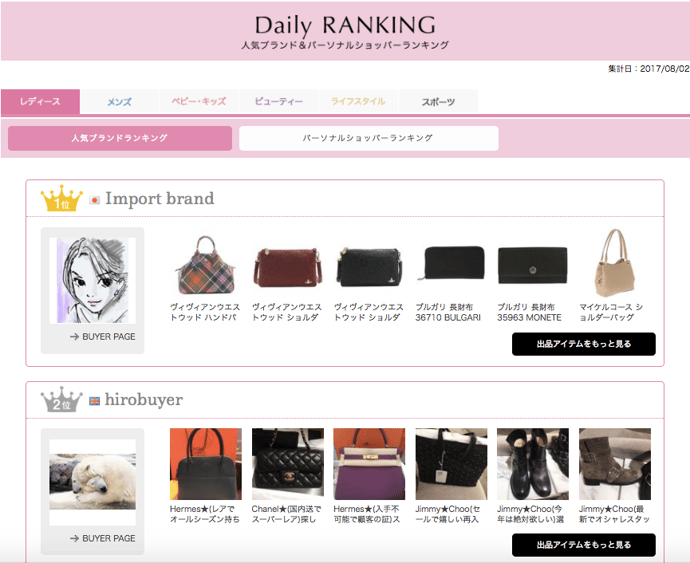Click the silver 2位 crown icon
Screen dimensions: 690x563
pyautogui.click(x=61, y=400)
